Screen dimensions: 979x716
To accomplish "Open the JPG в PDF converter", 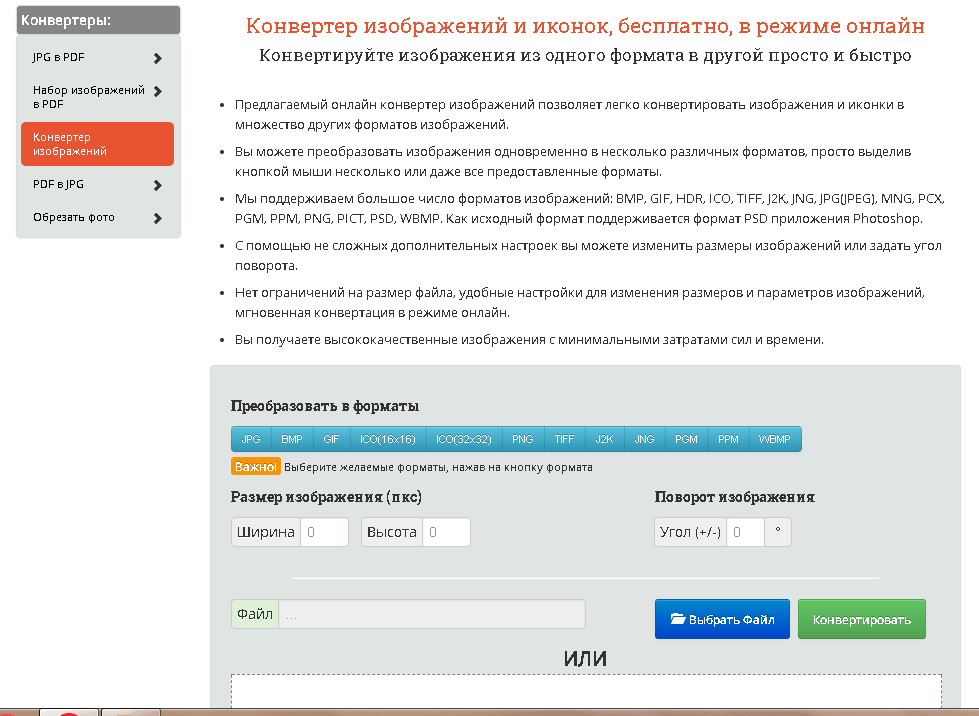I will 97,57.
